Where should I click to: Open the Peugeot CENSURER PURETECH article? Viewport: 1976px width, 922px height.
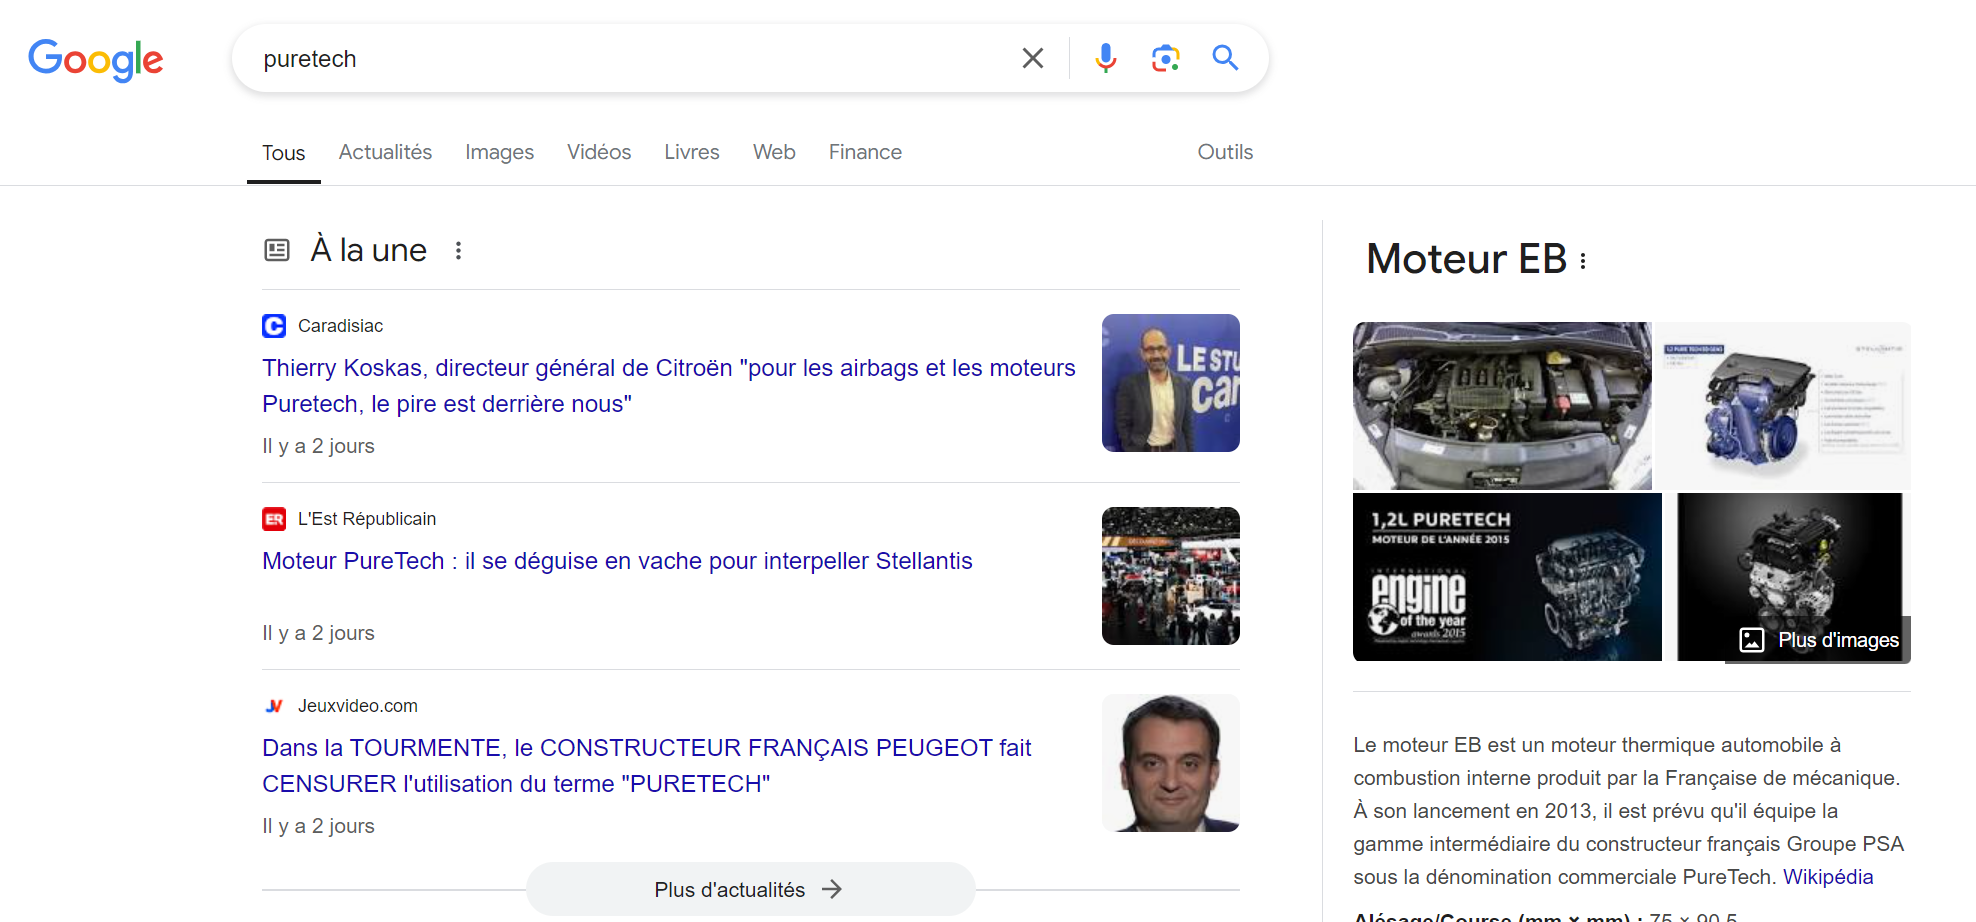(x=646, y=766)
